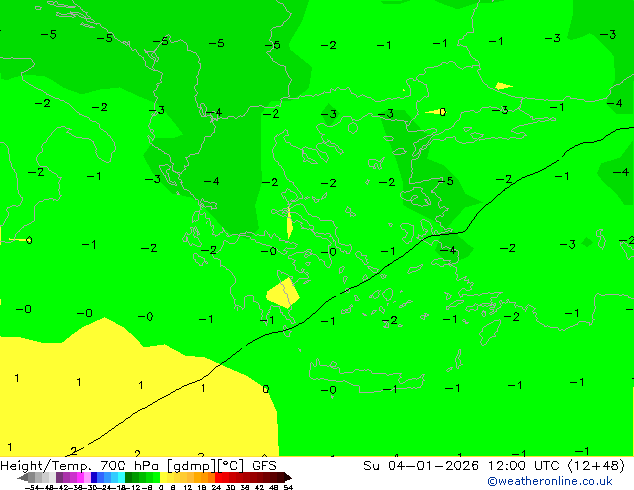Select the dark green swatch in color scale

[129, 477]
